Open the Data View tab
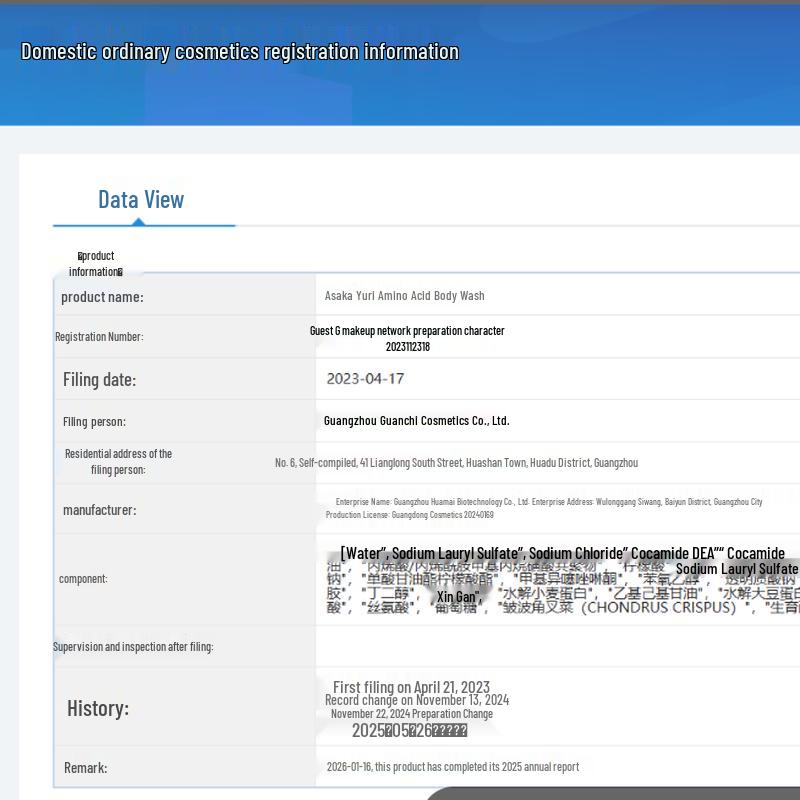The height and width of the screenshot is (800, 800). (x=141, y=199)
